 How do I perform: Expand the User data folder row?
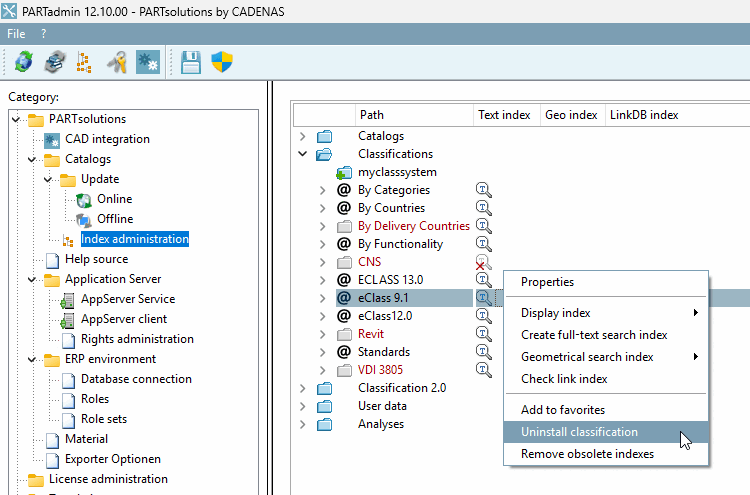pos(303,406)
